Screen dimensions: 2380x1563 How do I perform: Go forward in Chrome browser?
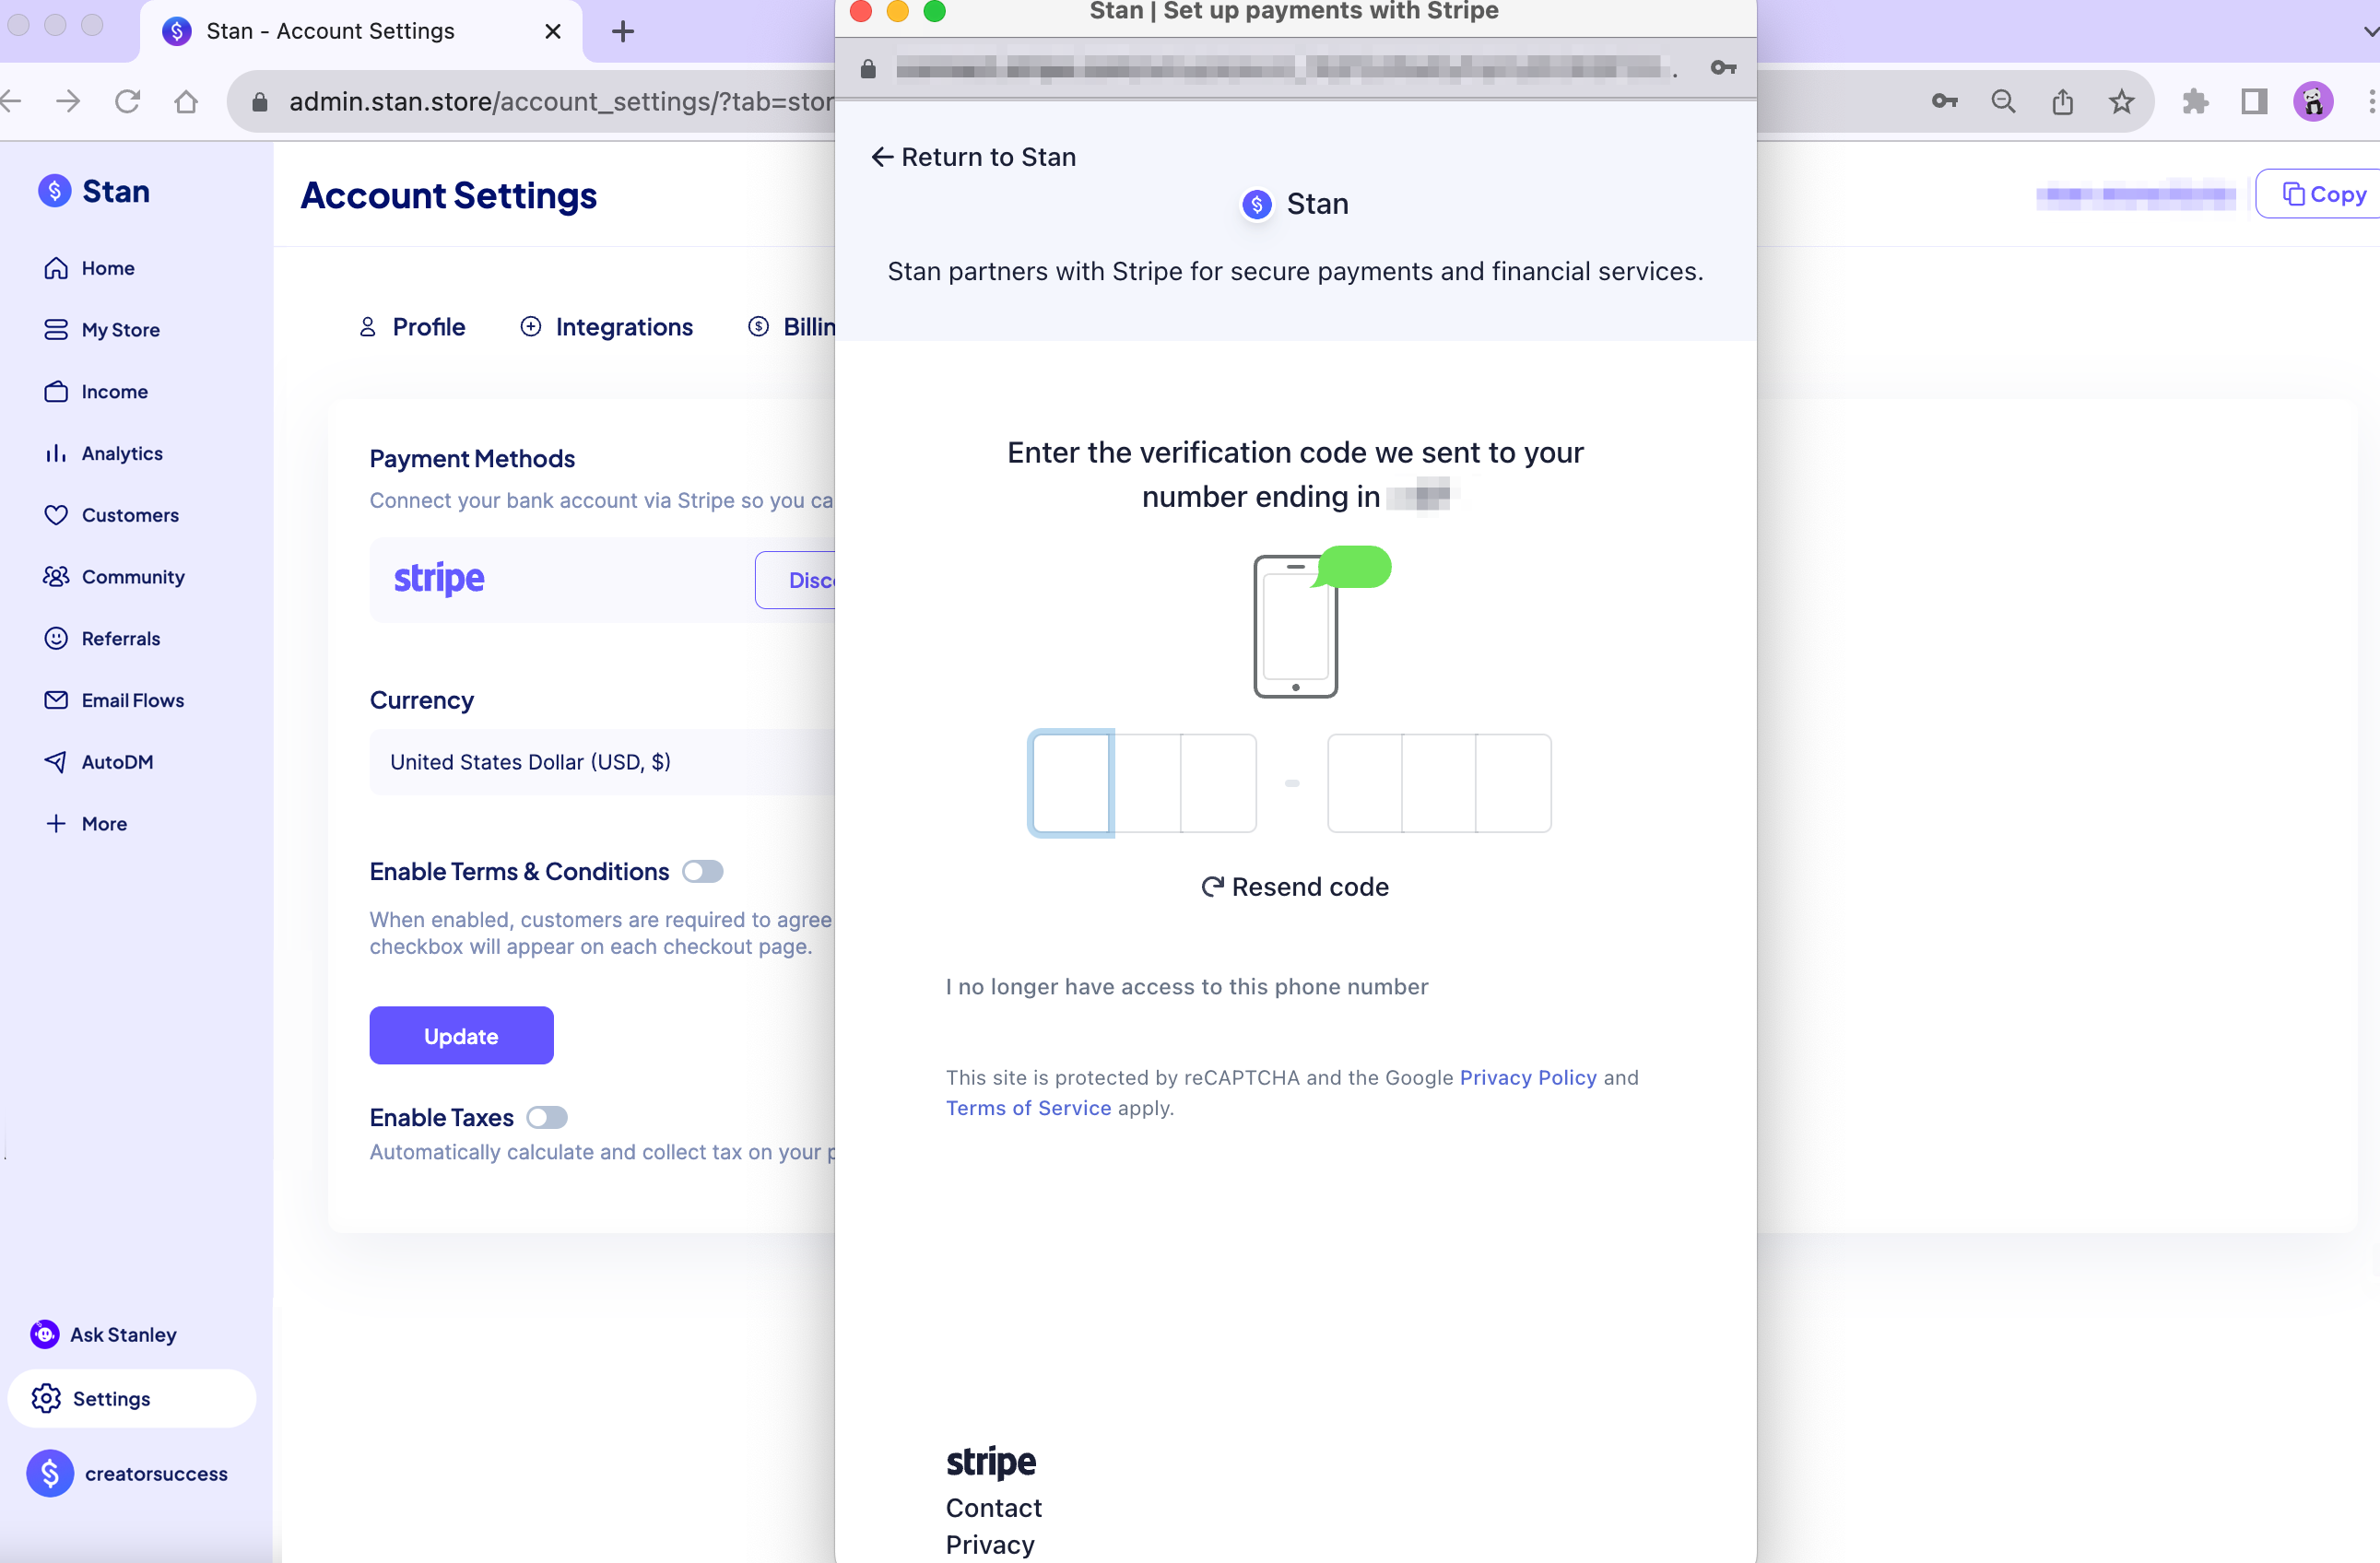[69, 101]
